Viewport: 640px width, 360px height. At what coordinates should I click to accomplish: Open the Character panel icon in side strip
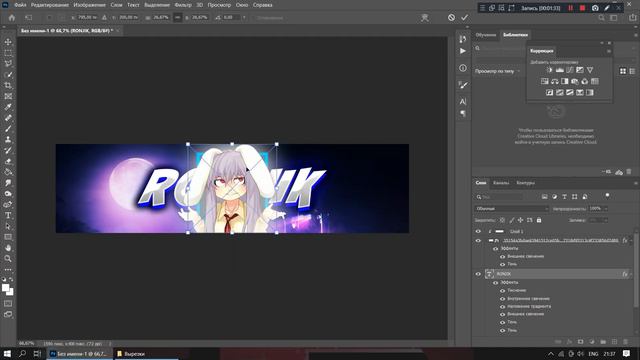[462, 102]
